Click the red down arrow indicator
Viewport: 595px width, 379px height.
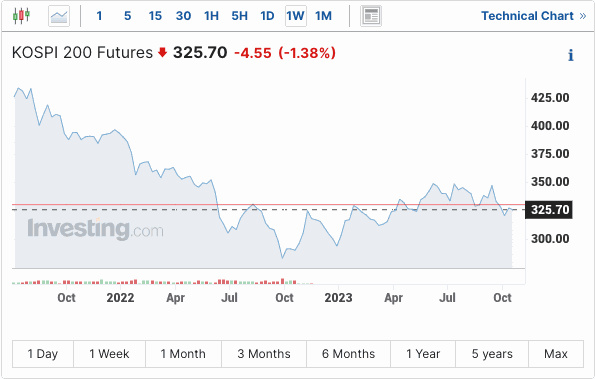pyautogui.click(x=162, y=52)
